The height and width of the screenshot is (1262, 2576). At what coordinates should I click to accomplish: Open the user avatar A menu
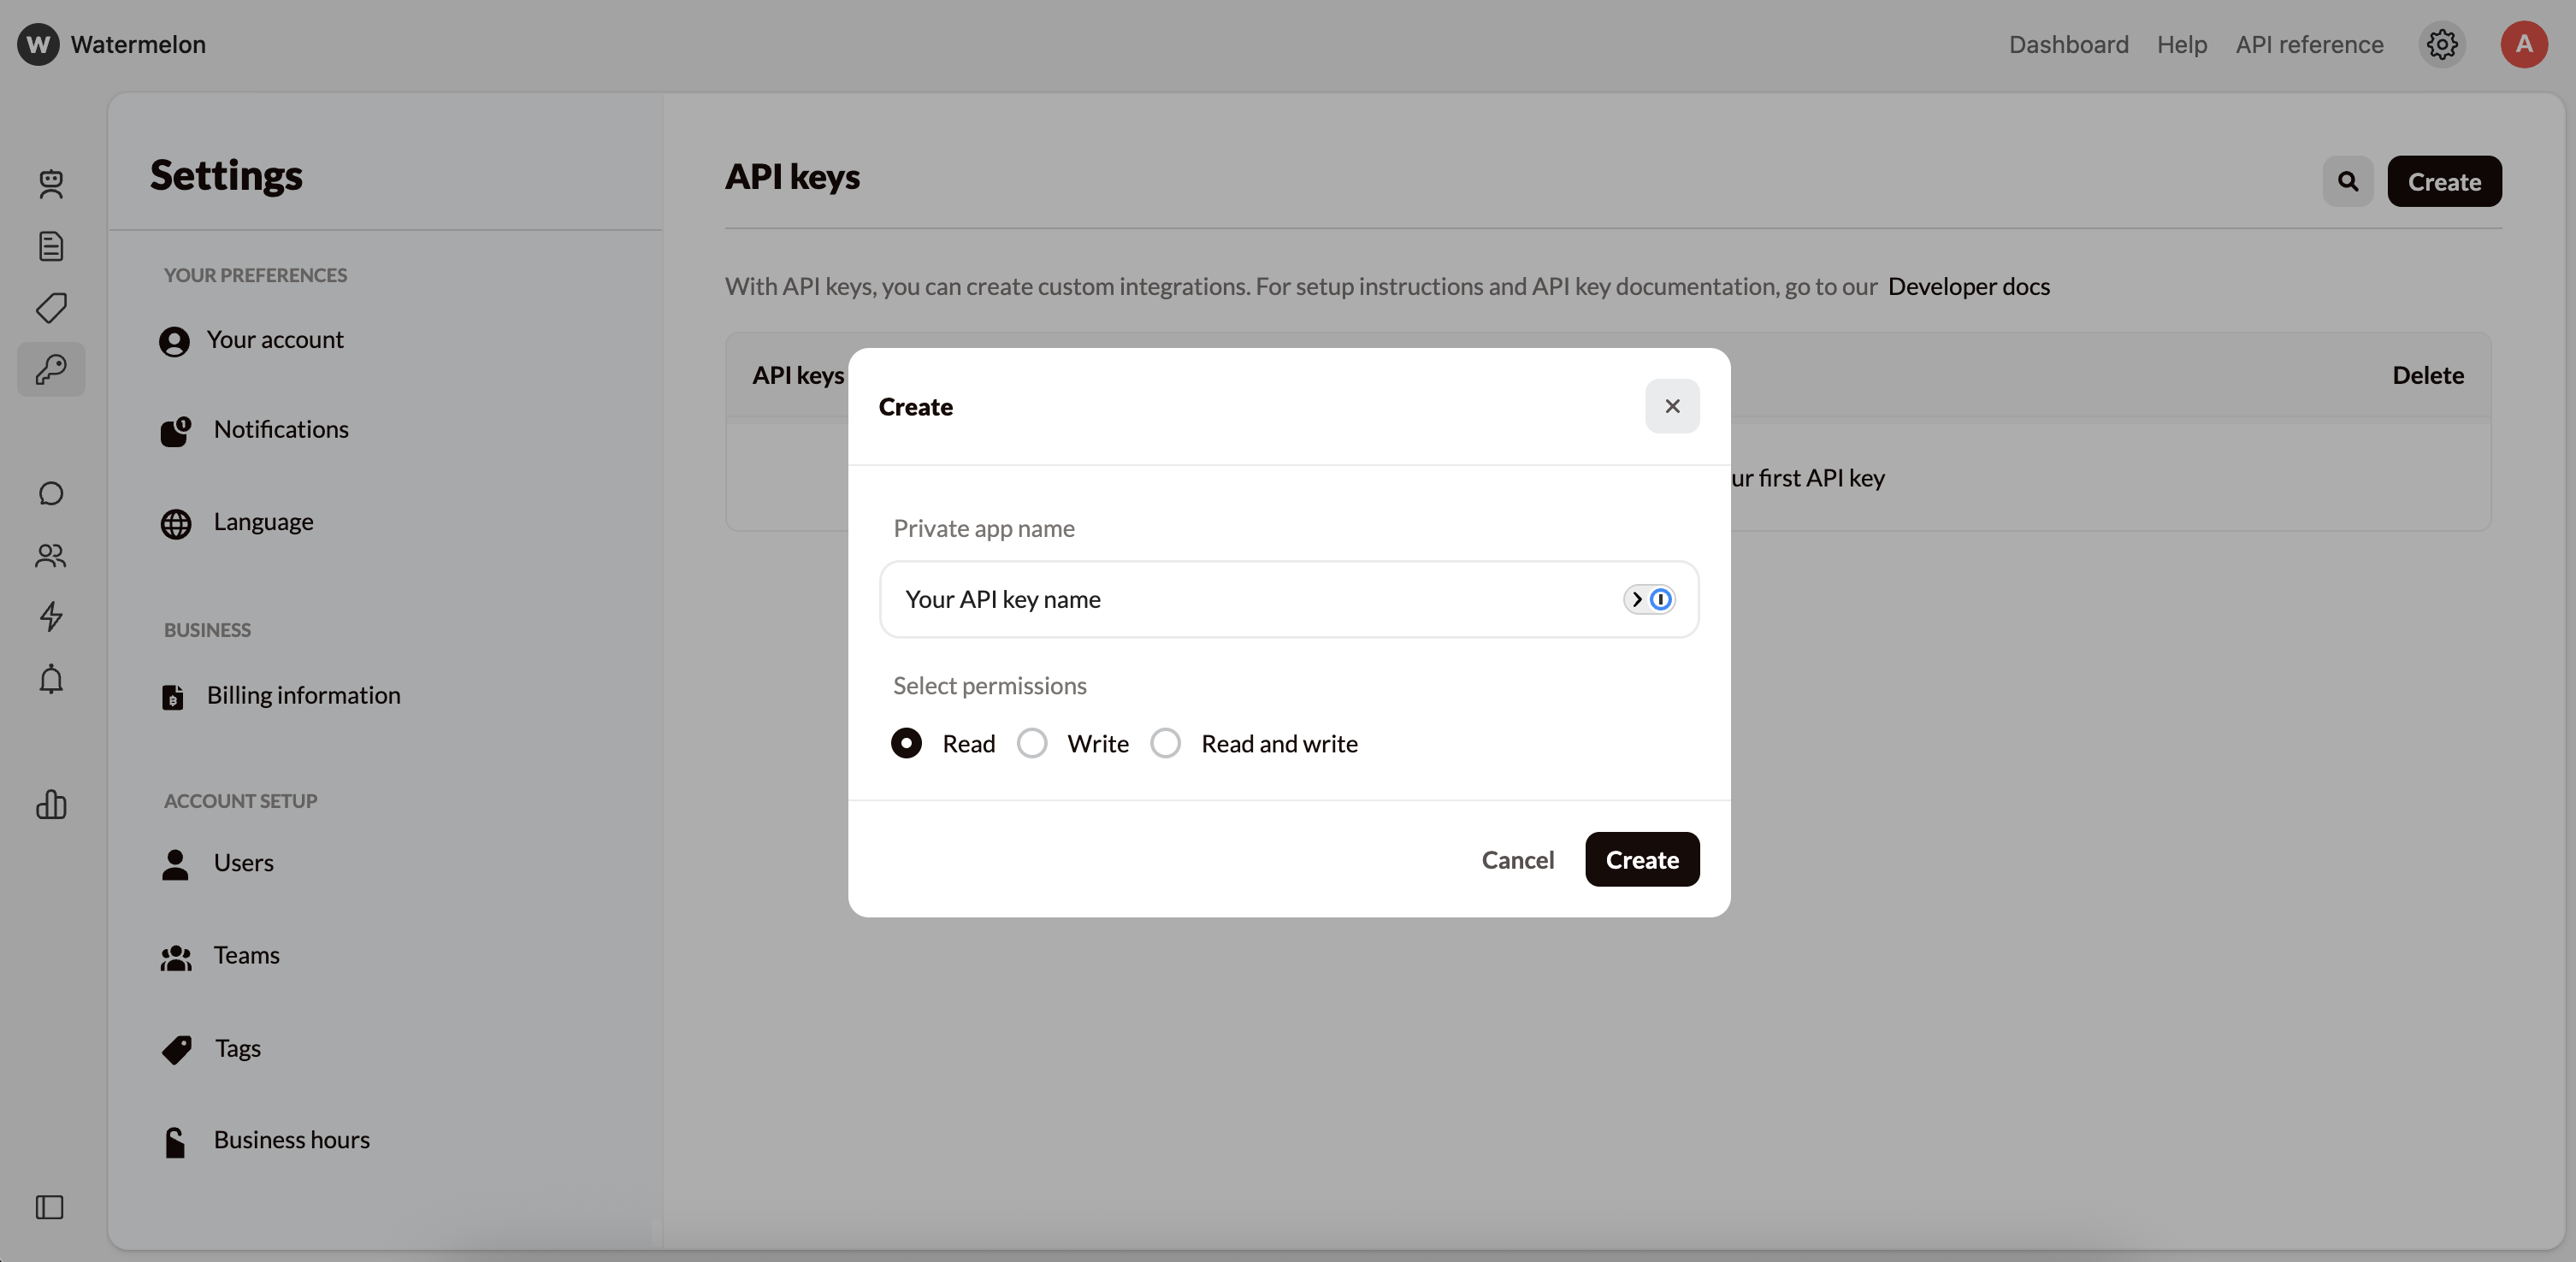pos(2524,44)
